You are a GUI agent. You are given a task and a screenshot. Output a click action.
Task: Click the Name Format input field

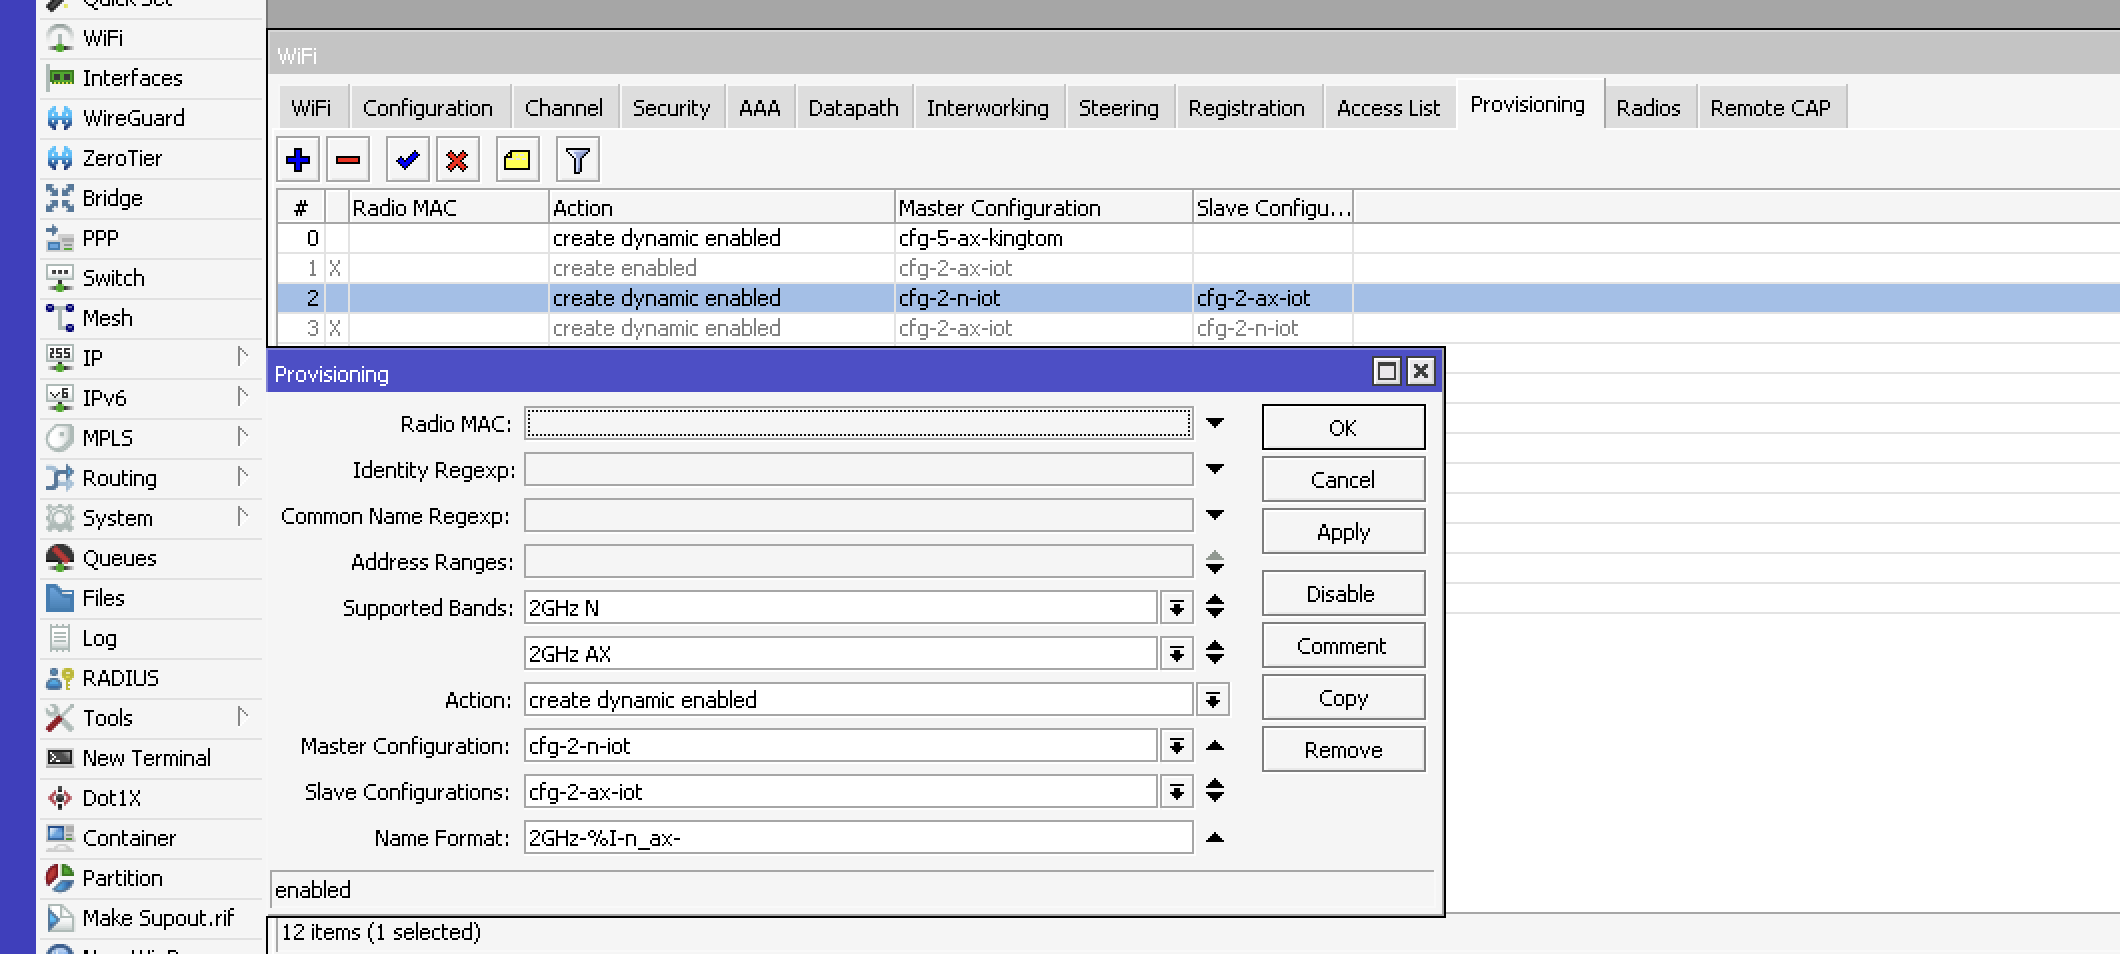[859, 838]
